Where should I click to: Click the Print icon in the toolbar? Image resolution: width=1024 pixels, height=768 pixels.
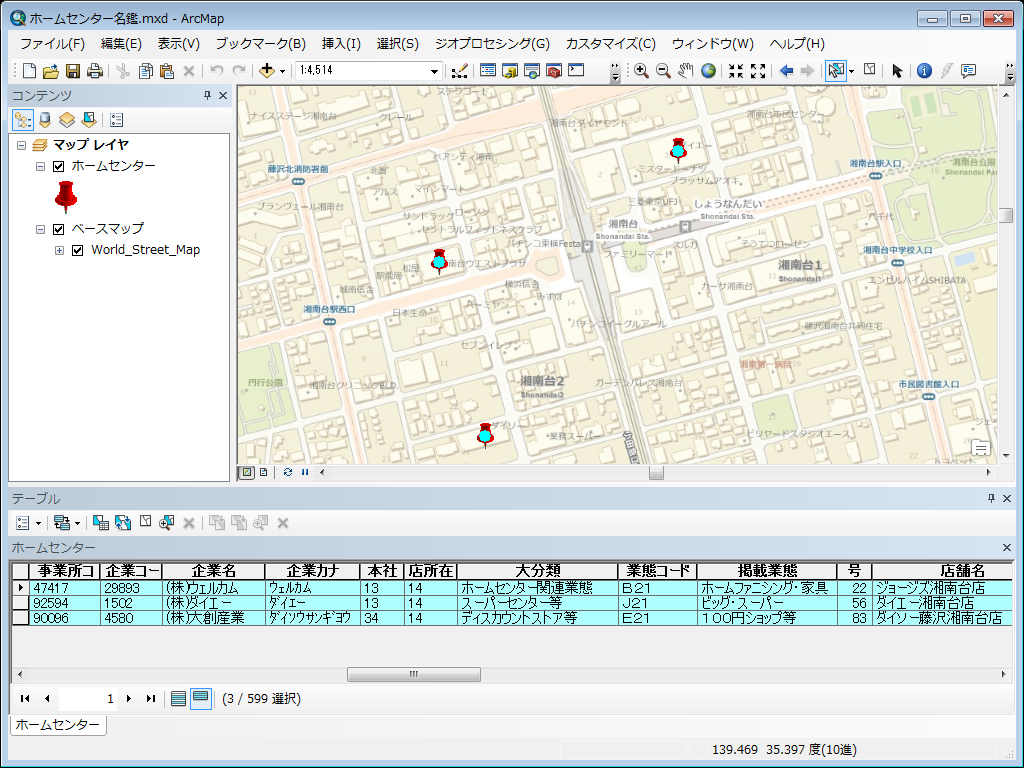(95, 71)
